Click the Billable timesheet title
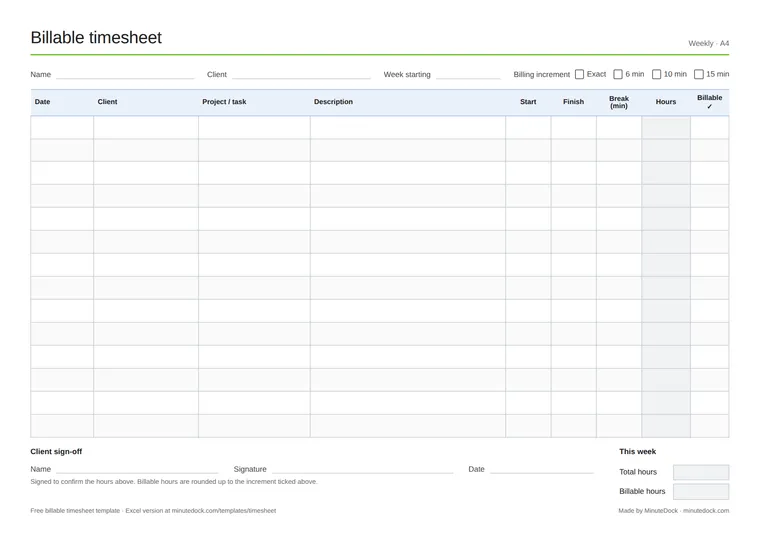Screen dimensions: 760x537 [x=96, y=37]
